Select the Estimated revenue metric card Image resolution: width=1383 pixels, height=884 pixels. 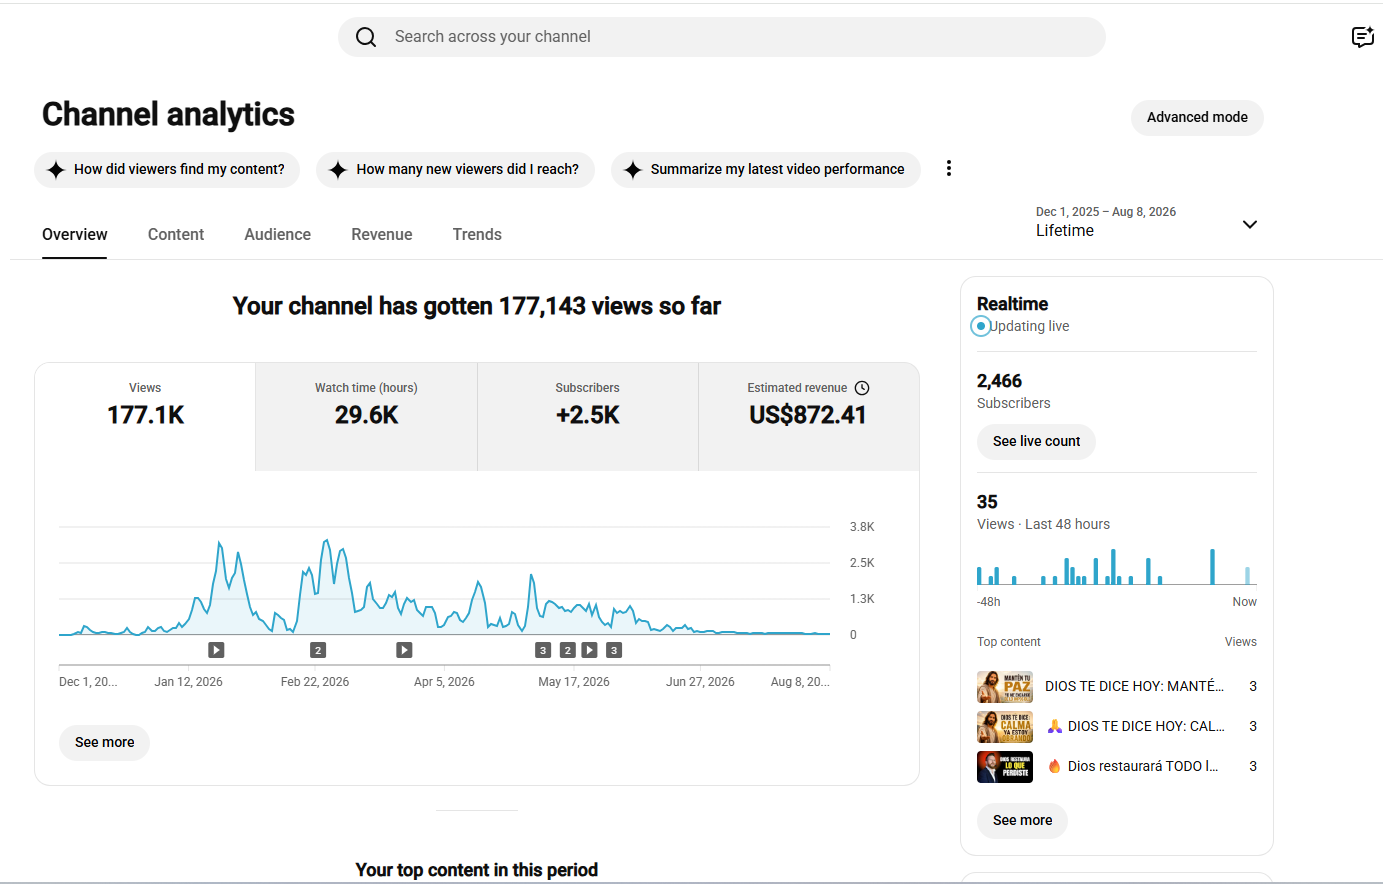(x=809, y=416)
